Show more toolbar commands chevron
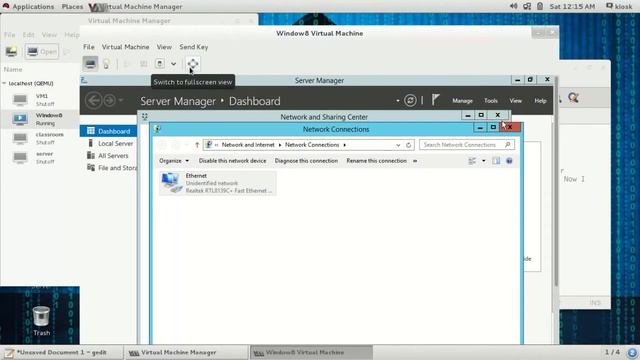 click(415, 161)
